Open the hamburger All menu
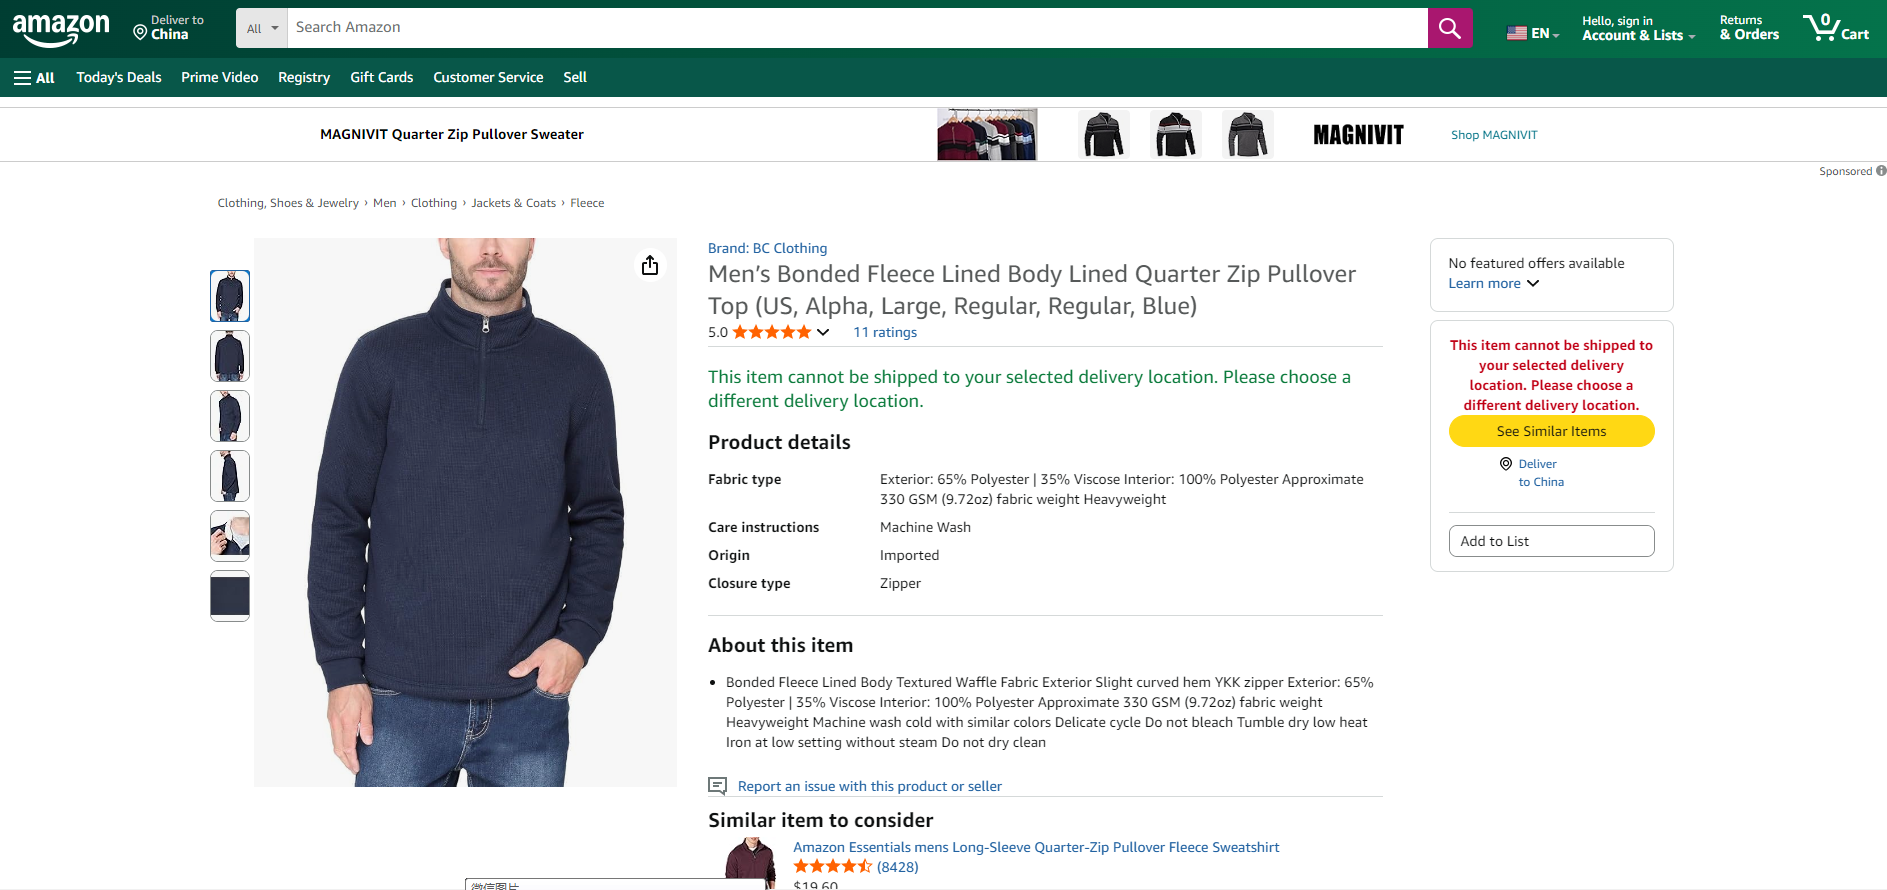The image size is (1887, 890). click(x=34, y=78)
